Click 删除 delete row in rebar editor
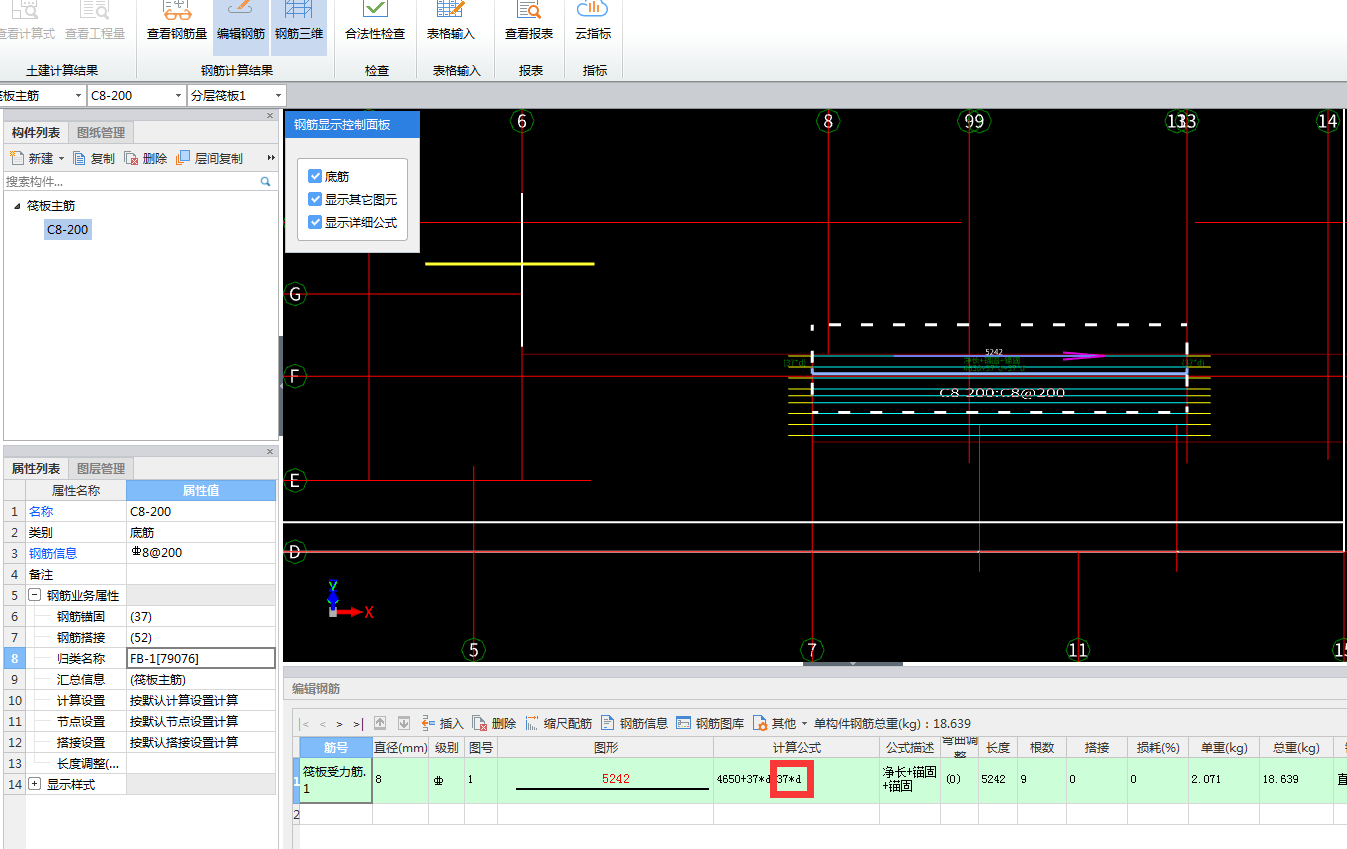Screen dimensions: 1347x849 (494, 723)
